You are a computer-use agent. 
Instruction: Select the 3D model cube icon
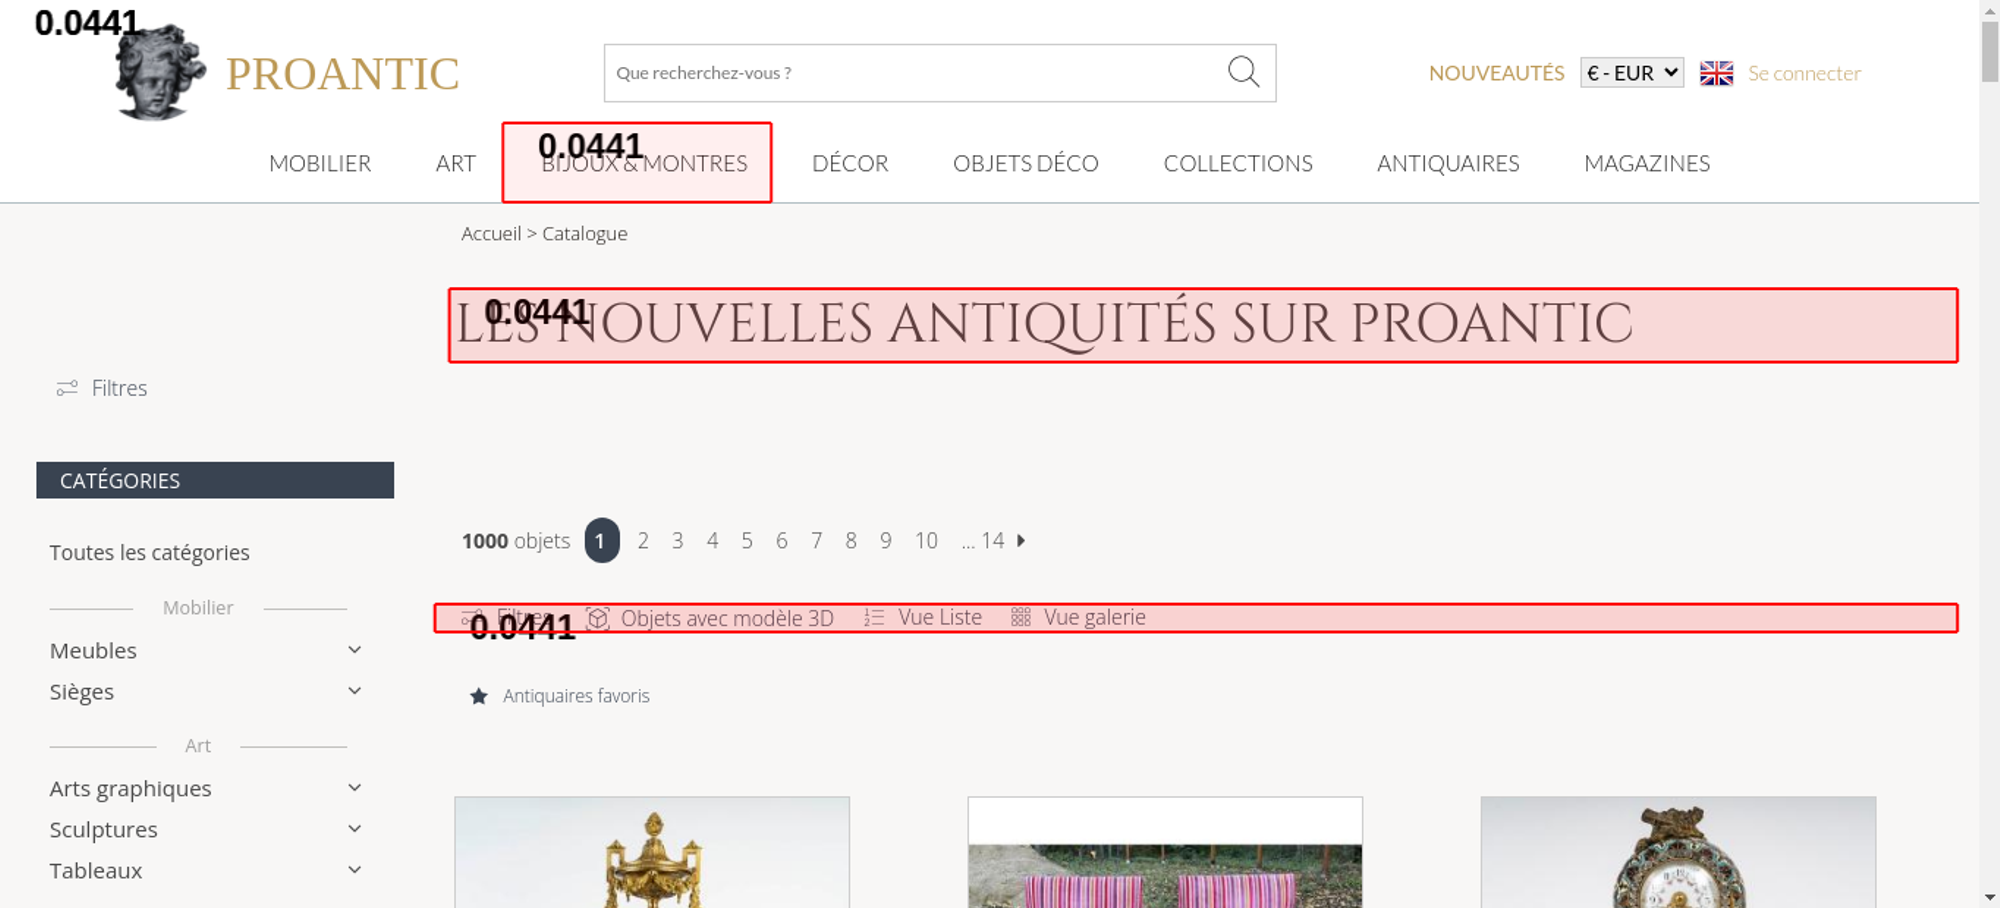[x=598, y=618]
